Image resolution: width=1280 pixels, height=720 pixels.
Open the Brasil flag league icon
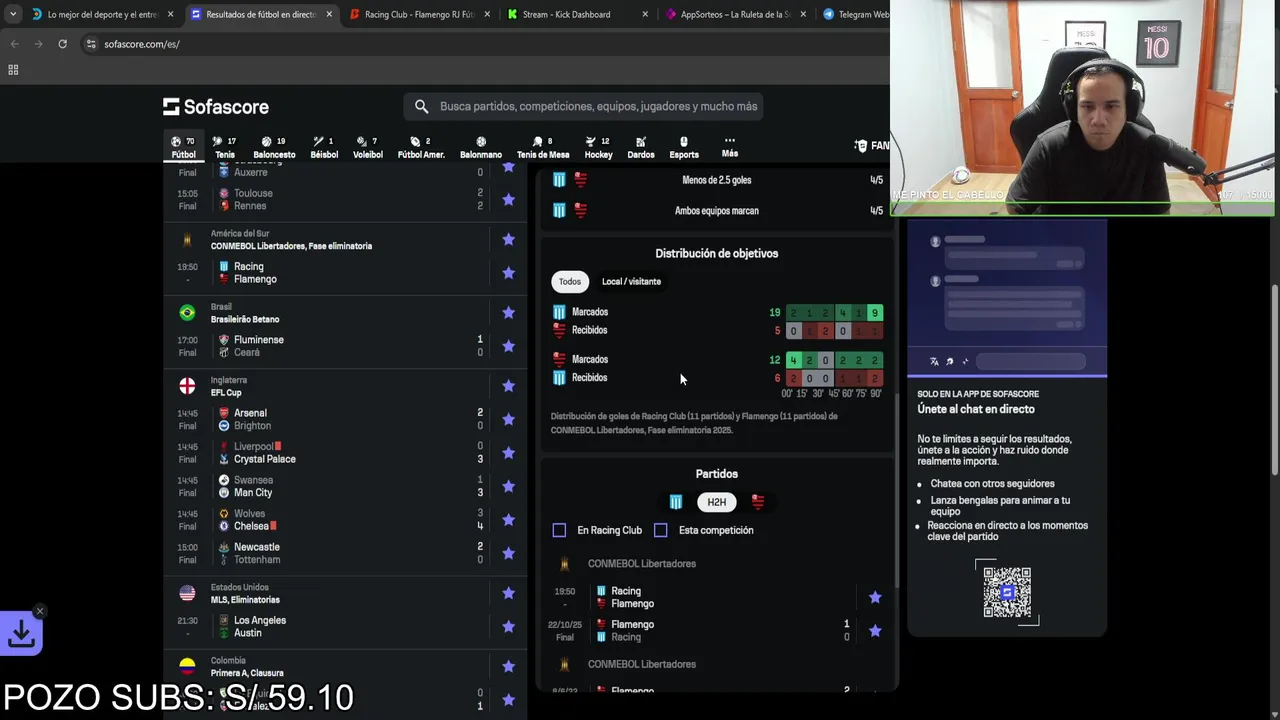click(187, 313)
